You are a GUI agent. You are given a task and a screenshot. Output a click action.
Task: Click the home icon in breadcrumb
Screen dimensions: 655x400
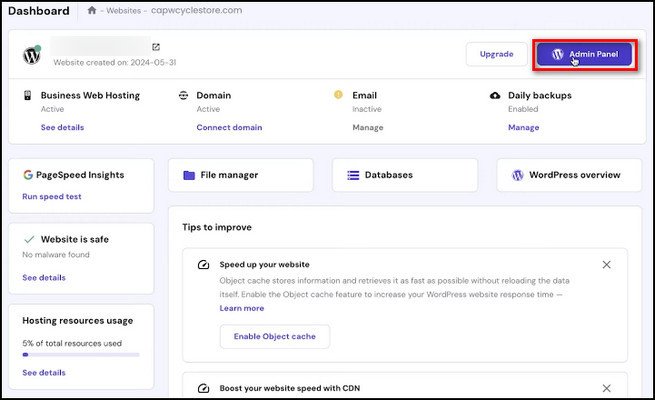93,11
